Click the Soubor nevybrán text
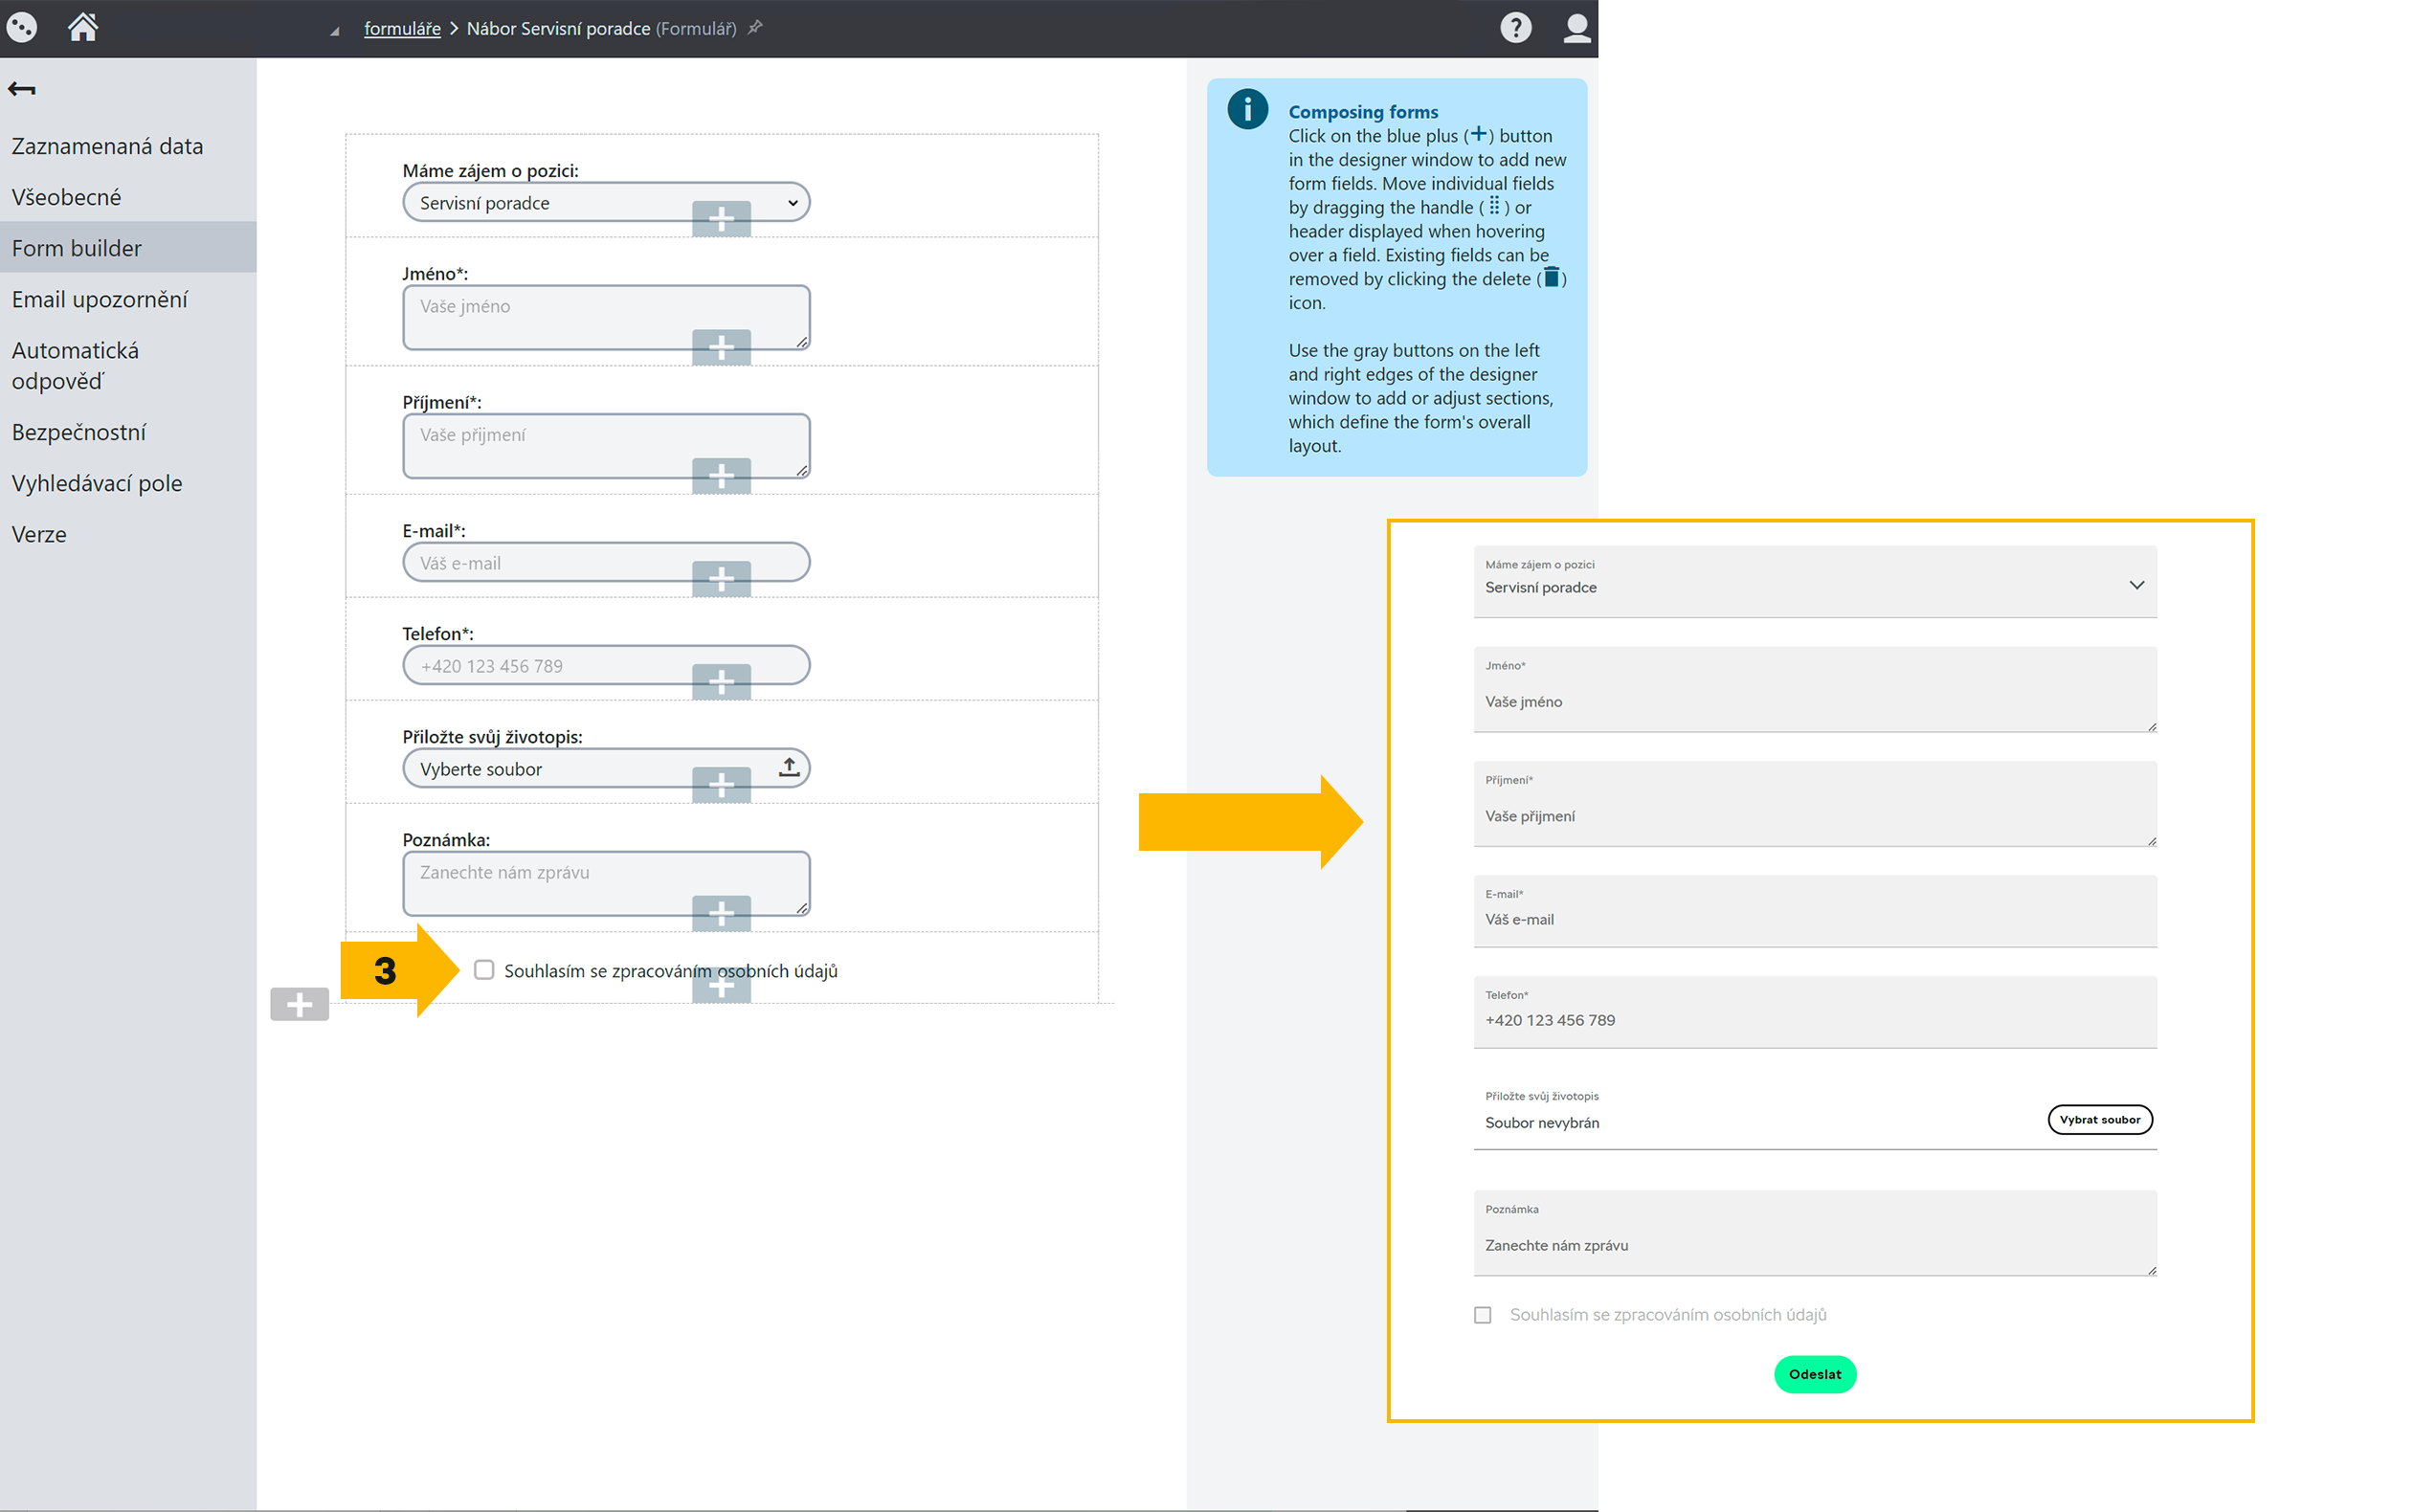 (1541, 1122)
